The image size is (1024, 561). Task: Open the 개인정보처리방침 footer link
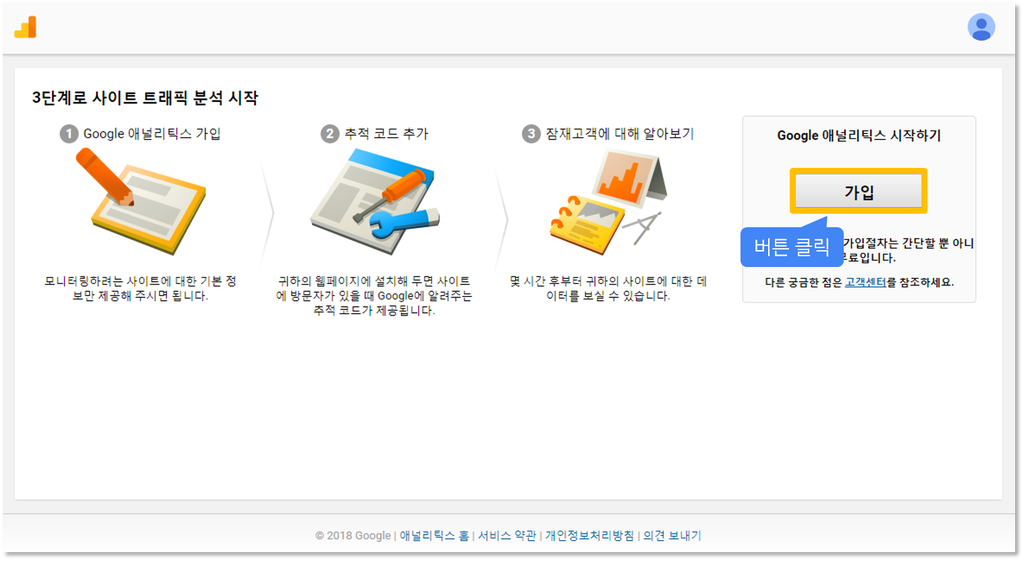tap(590, 536)
